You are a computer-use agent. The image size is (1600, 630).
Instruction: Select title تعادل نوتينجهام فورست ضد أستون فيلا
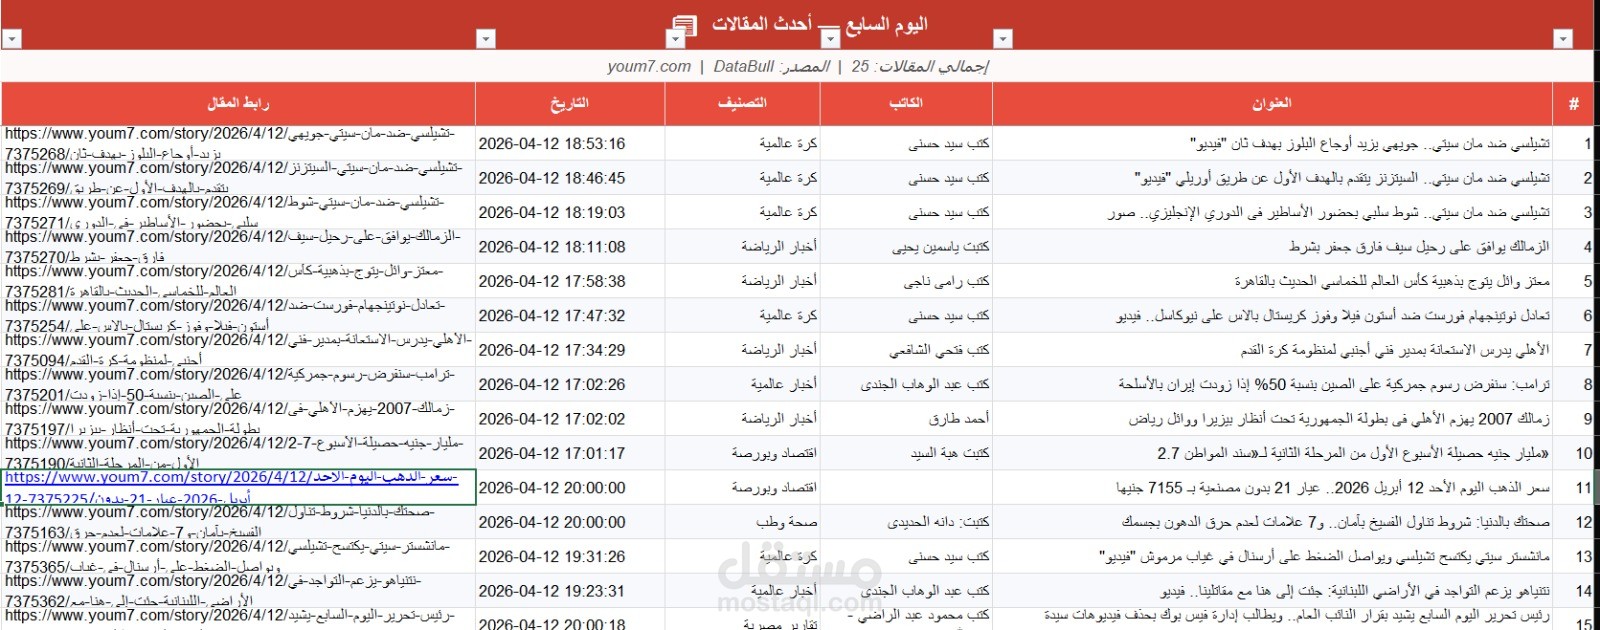[x=1272, y=315]
